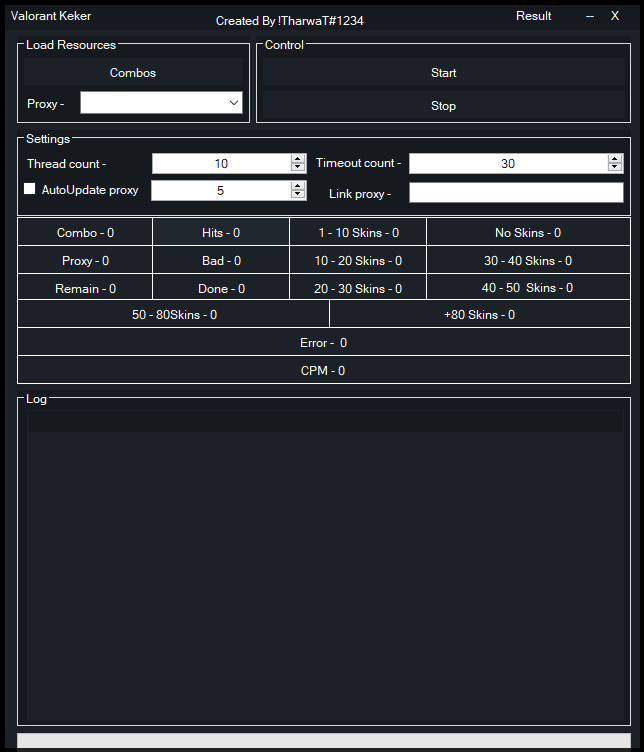Click the Created By !TharwaT#1234 label

[289, 21]
